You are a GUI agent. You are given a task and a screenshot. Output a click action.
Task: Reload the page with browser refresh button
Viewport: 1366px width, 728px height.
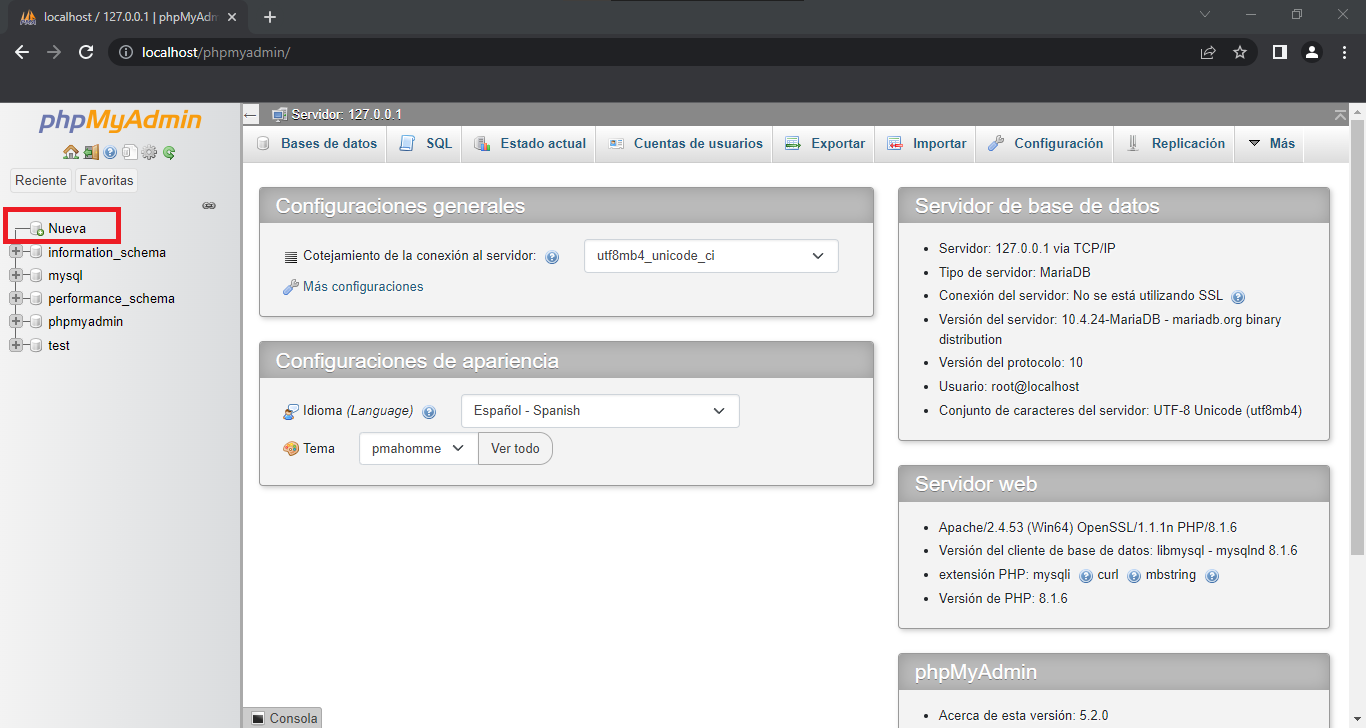click(86, 52)
